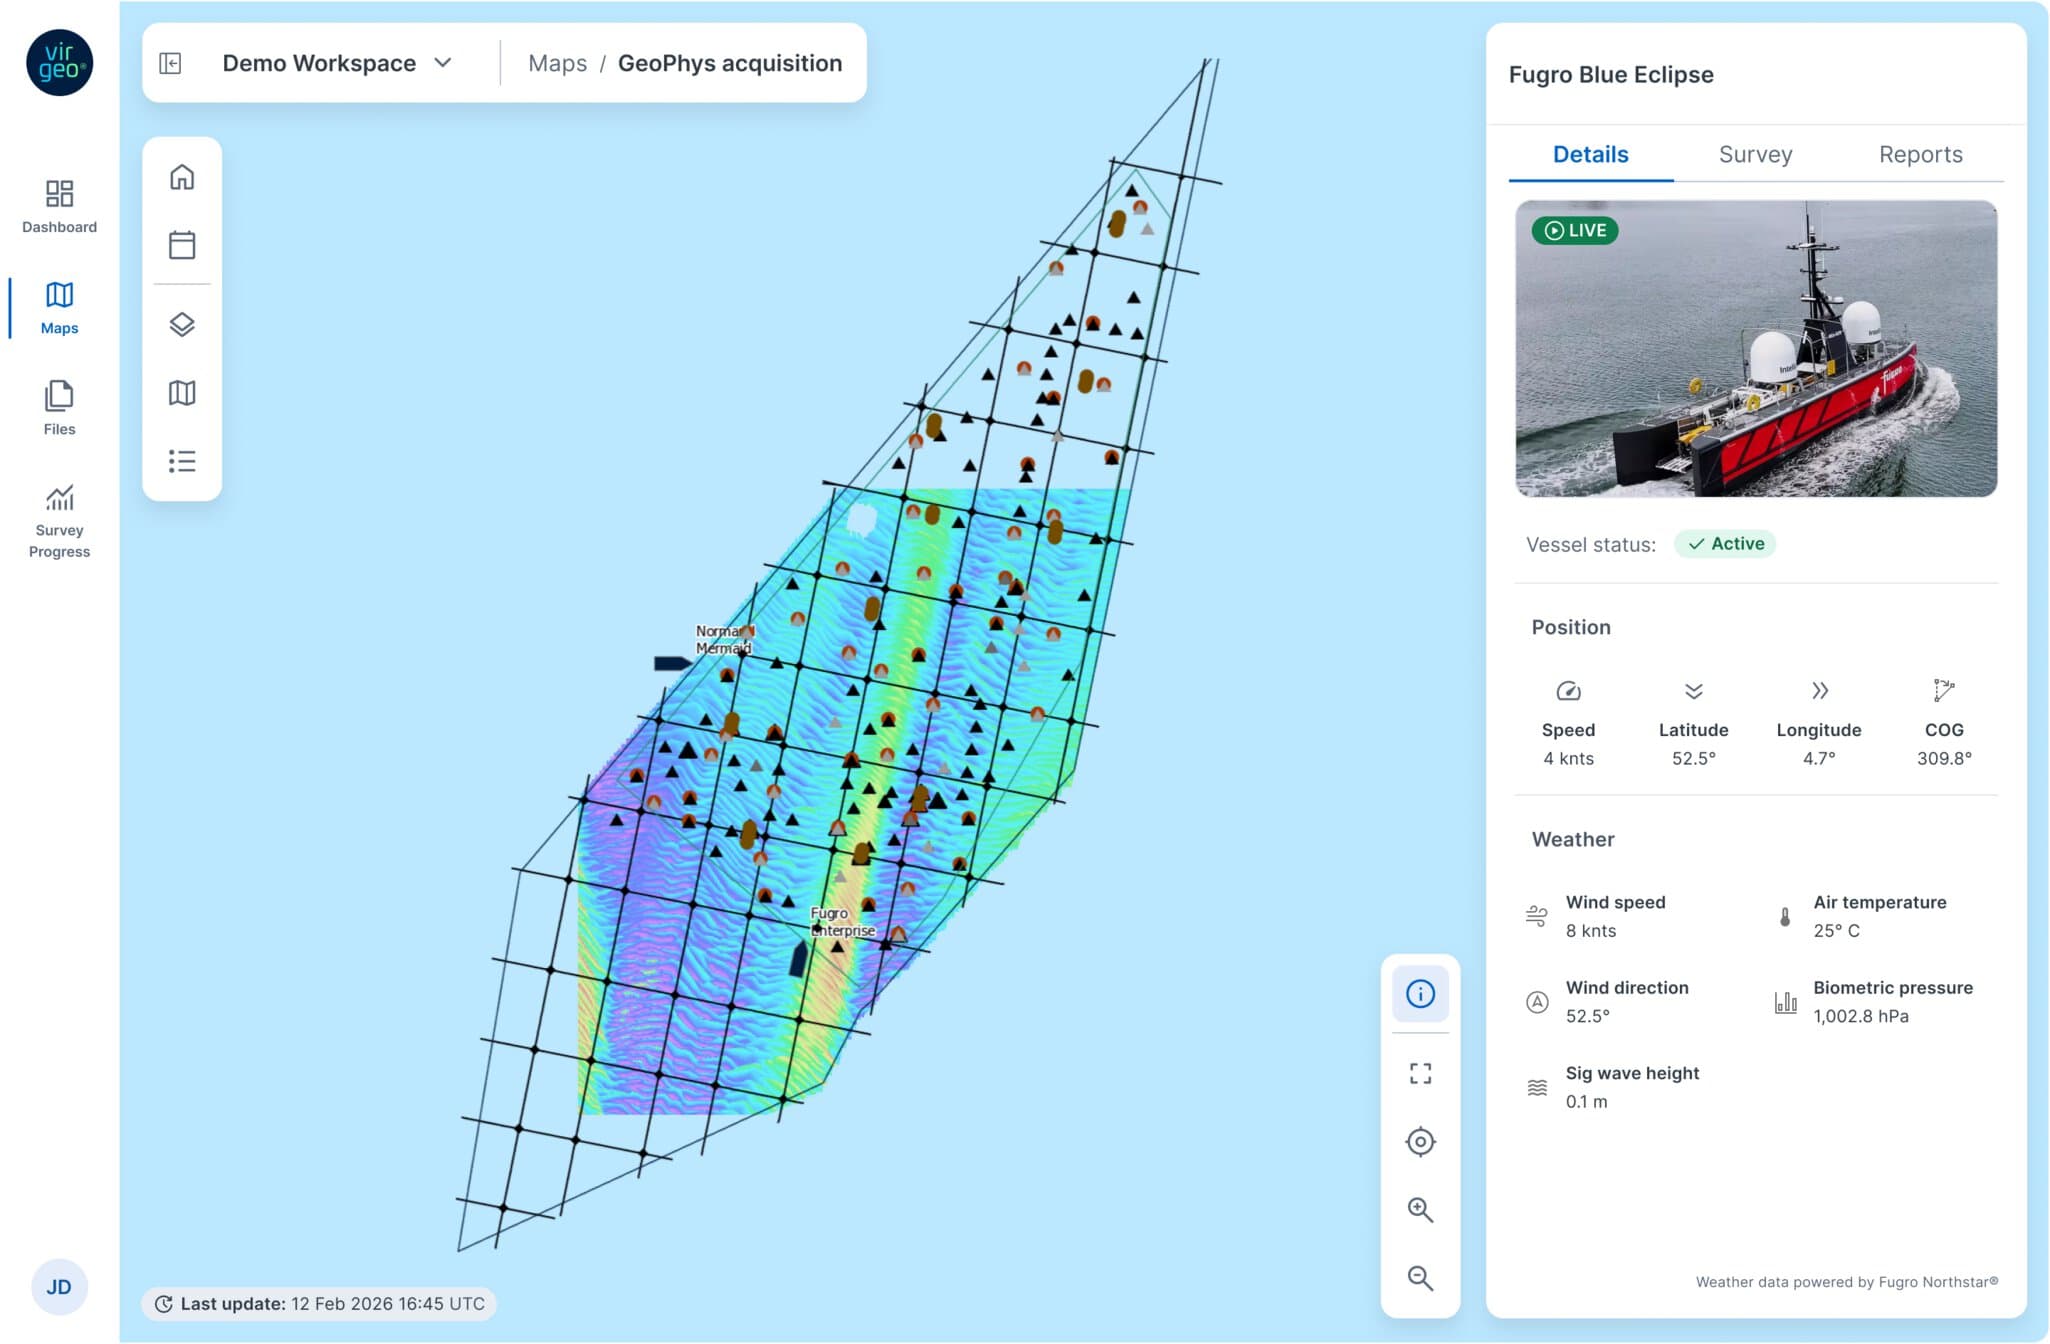
Task: Open the list legend tool icon
Action: click(x=182, y=461)
